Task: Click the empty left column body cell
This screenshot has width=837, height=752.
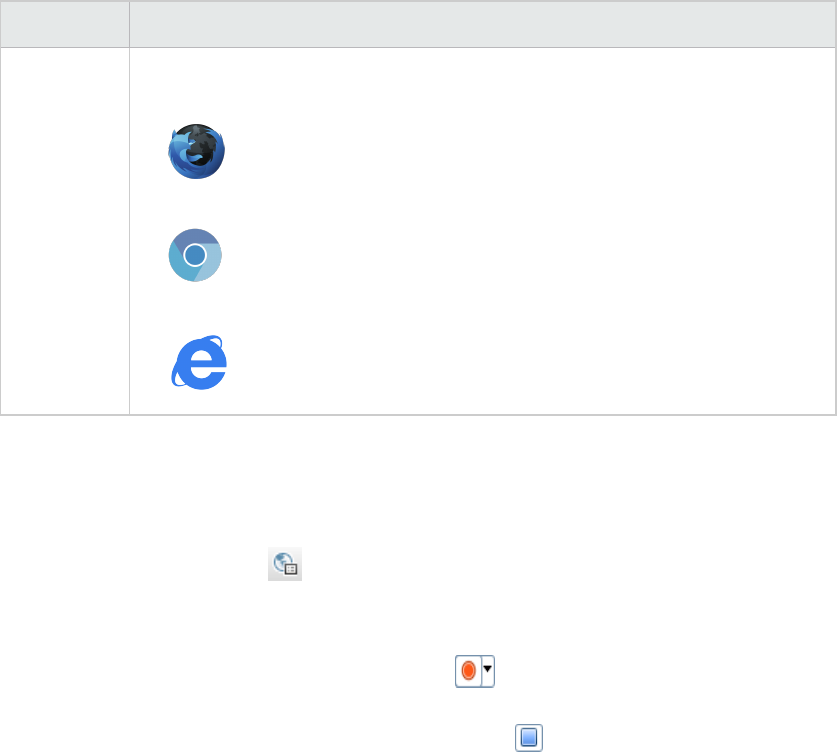Action: click(x=65, y=231)
